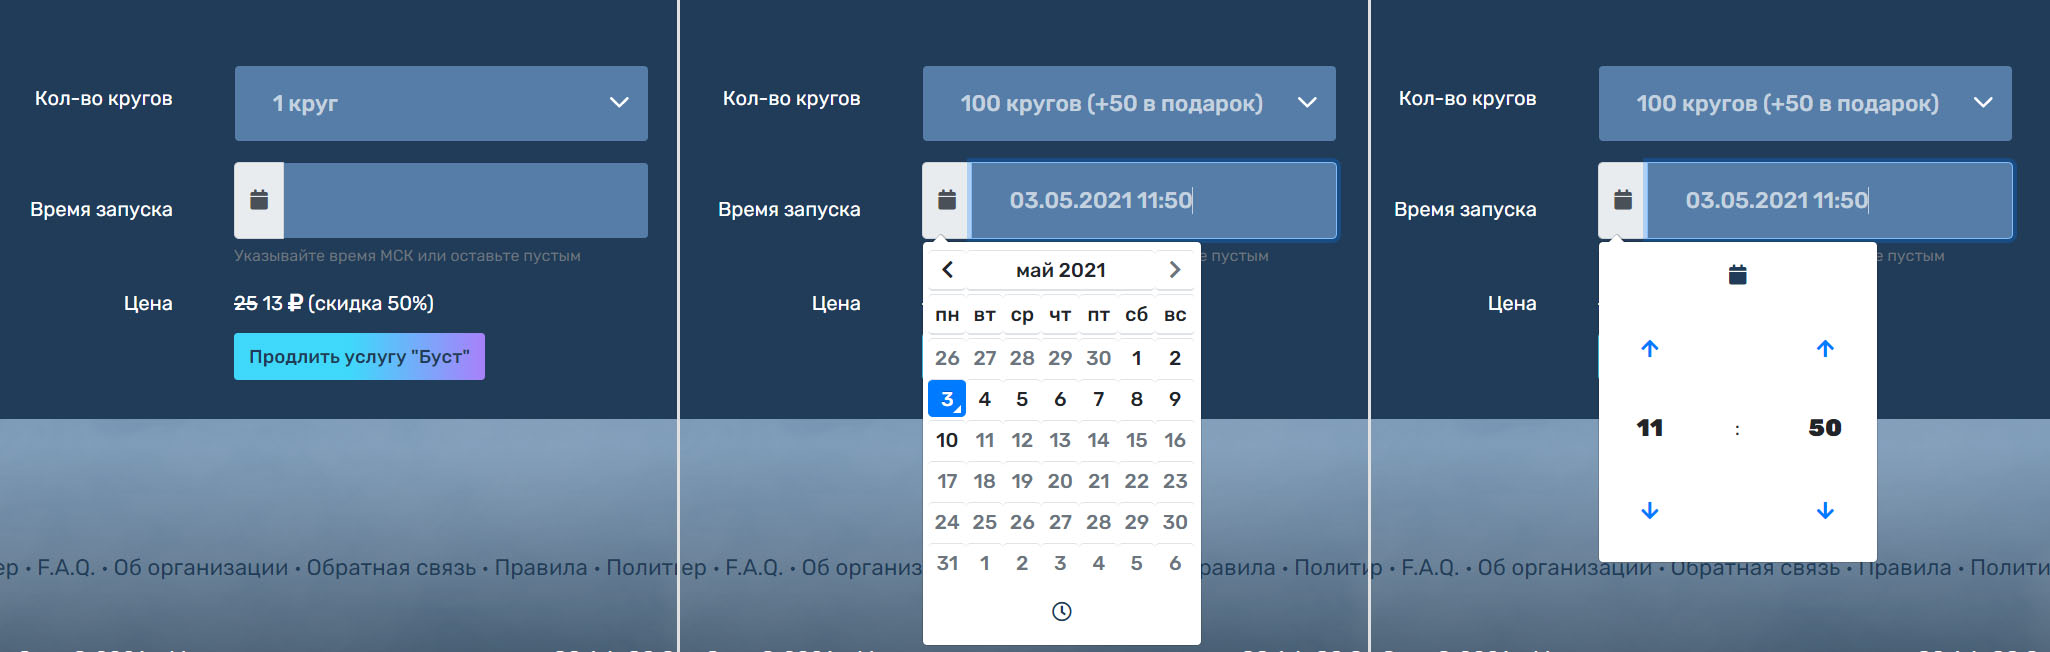Click the 'май 2021' month header

click(1061, 270)
